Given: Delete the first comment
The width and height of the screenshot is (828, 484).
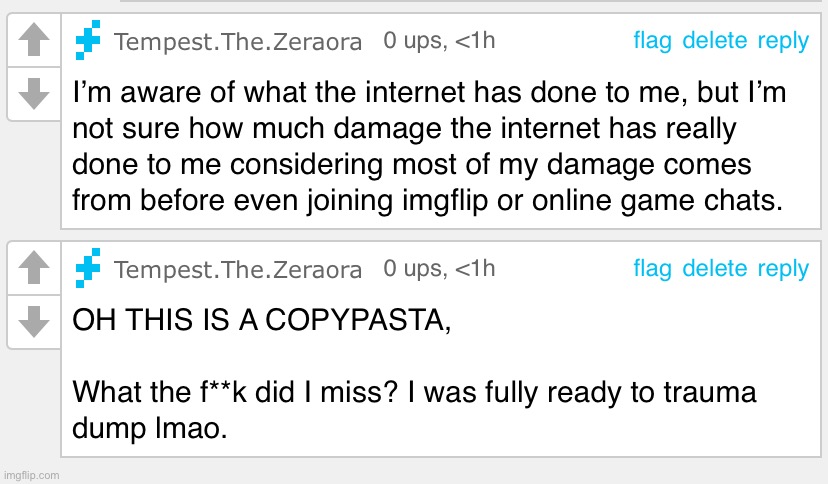Looking at the screenshot, I should point(714,41).
